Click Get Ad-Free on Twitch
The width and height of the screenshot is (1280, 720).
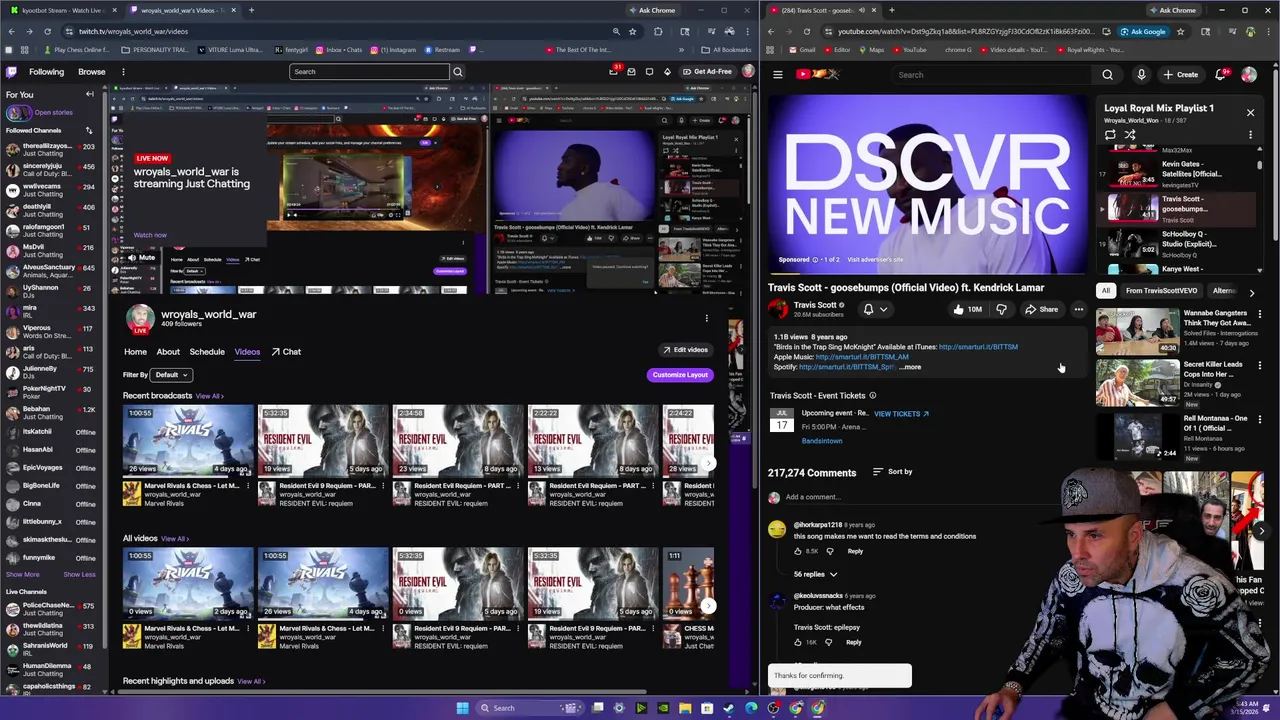coord(707,72)
